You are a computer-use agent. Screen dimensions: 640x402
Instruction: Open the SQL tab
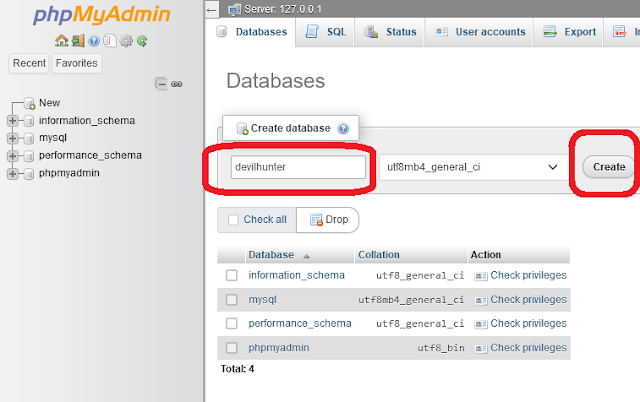click(x=325, y=32)
